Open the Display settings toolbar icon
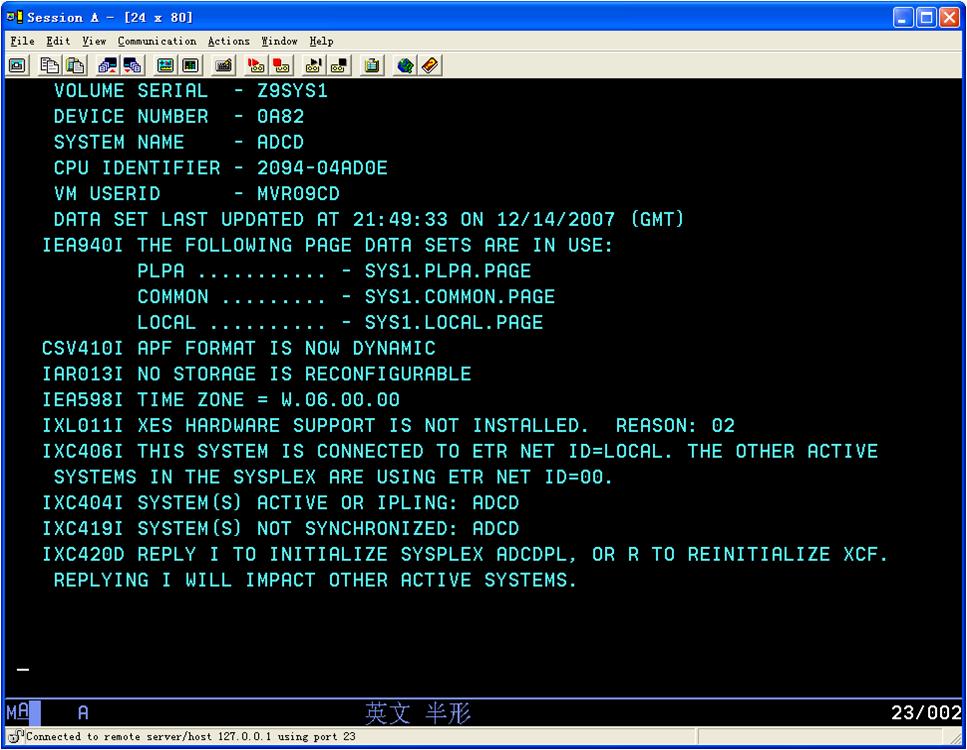 pyautogui.click(x=165, y=65)
